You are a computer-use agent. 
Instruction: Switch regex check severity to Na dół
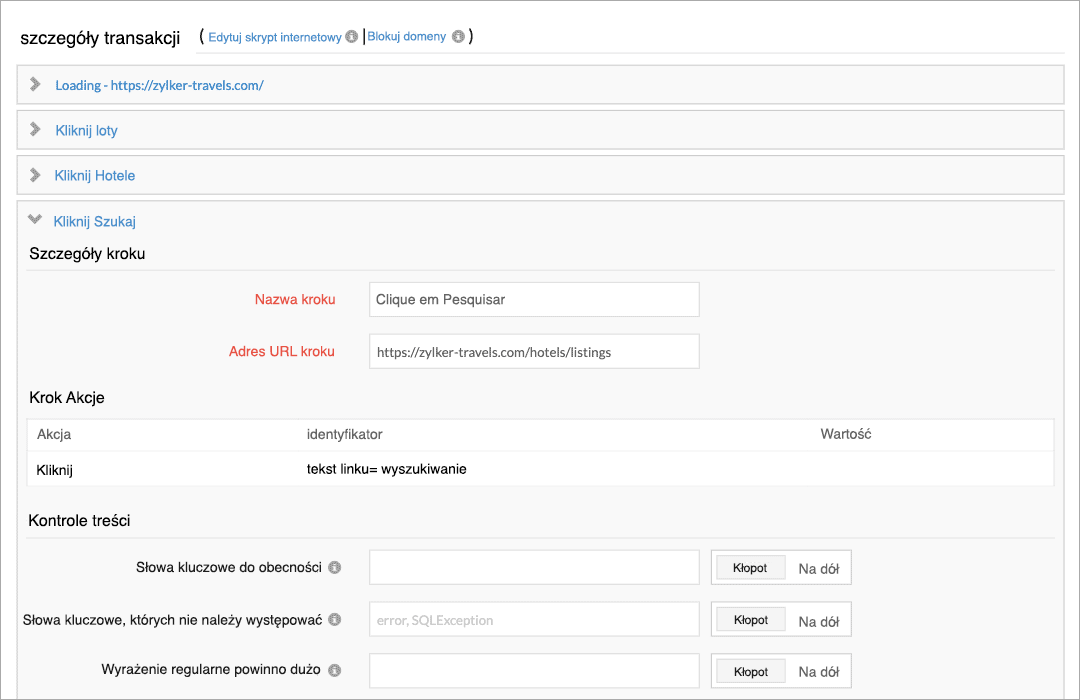click(x=818, y=670)
